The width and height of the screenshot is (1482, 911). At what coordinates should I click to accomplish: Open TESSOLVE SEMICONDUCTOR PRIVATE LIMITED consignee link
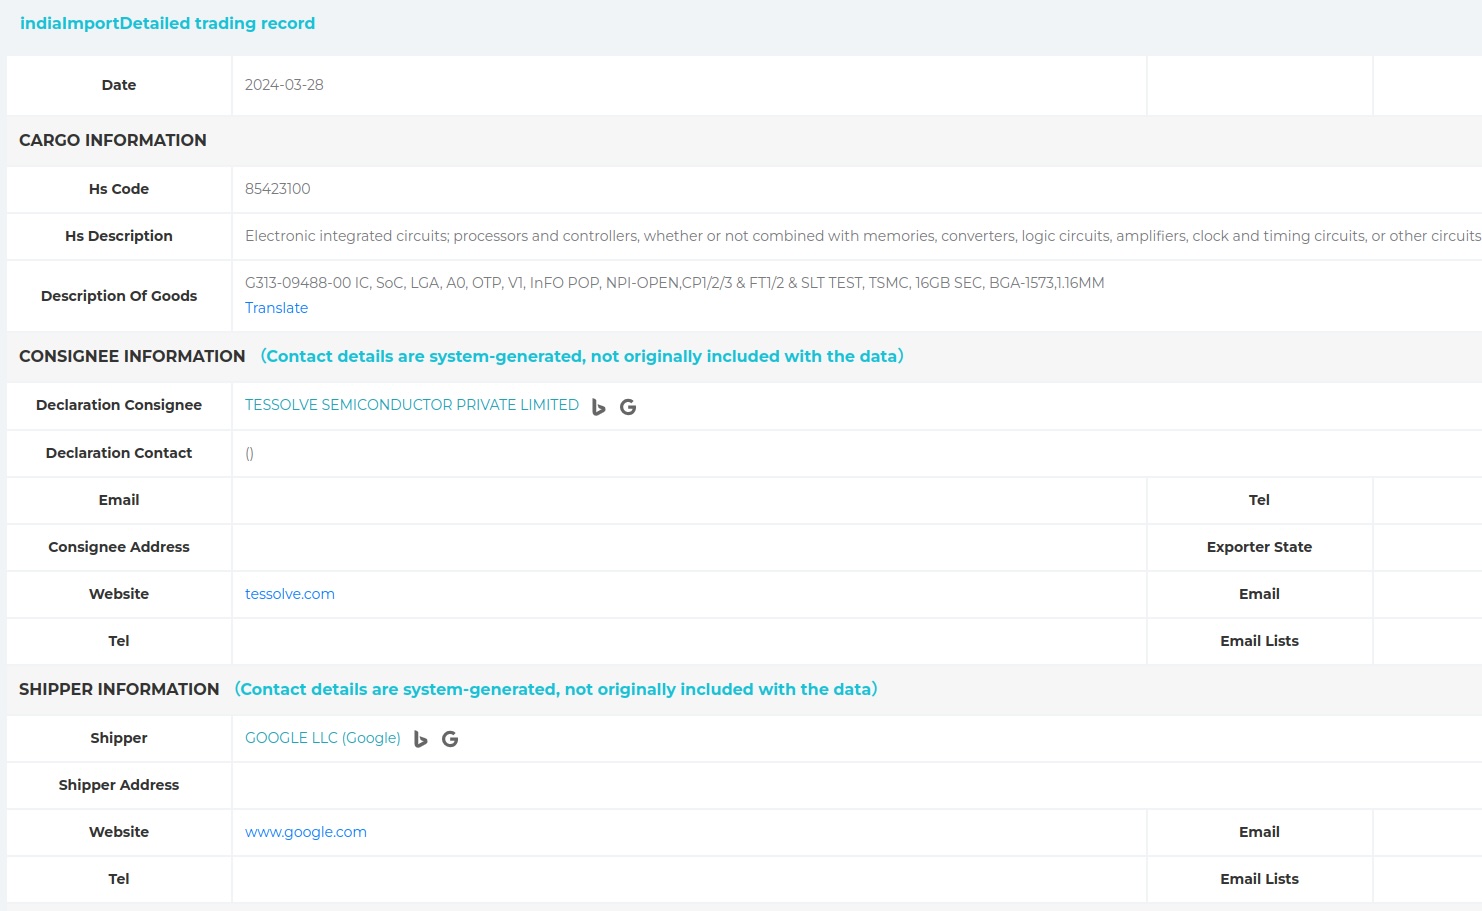point(412,405)
